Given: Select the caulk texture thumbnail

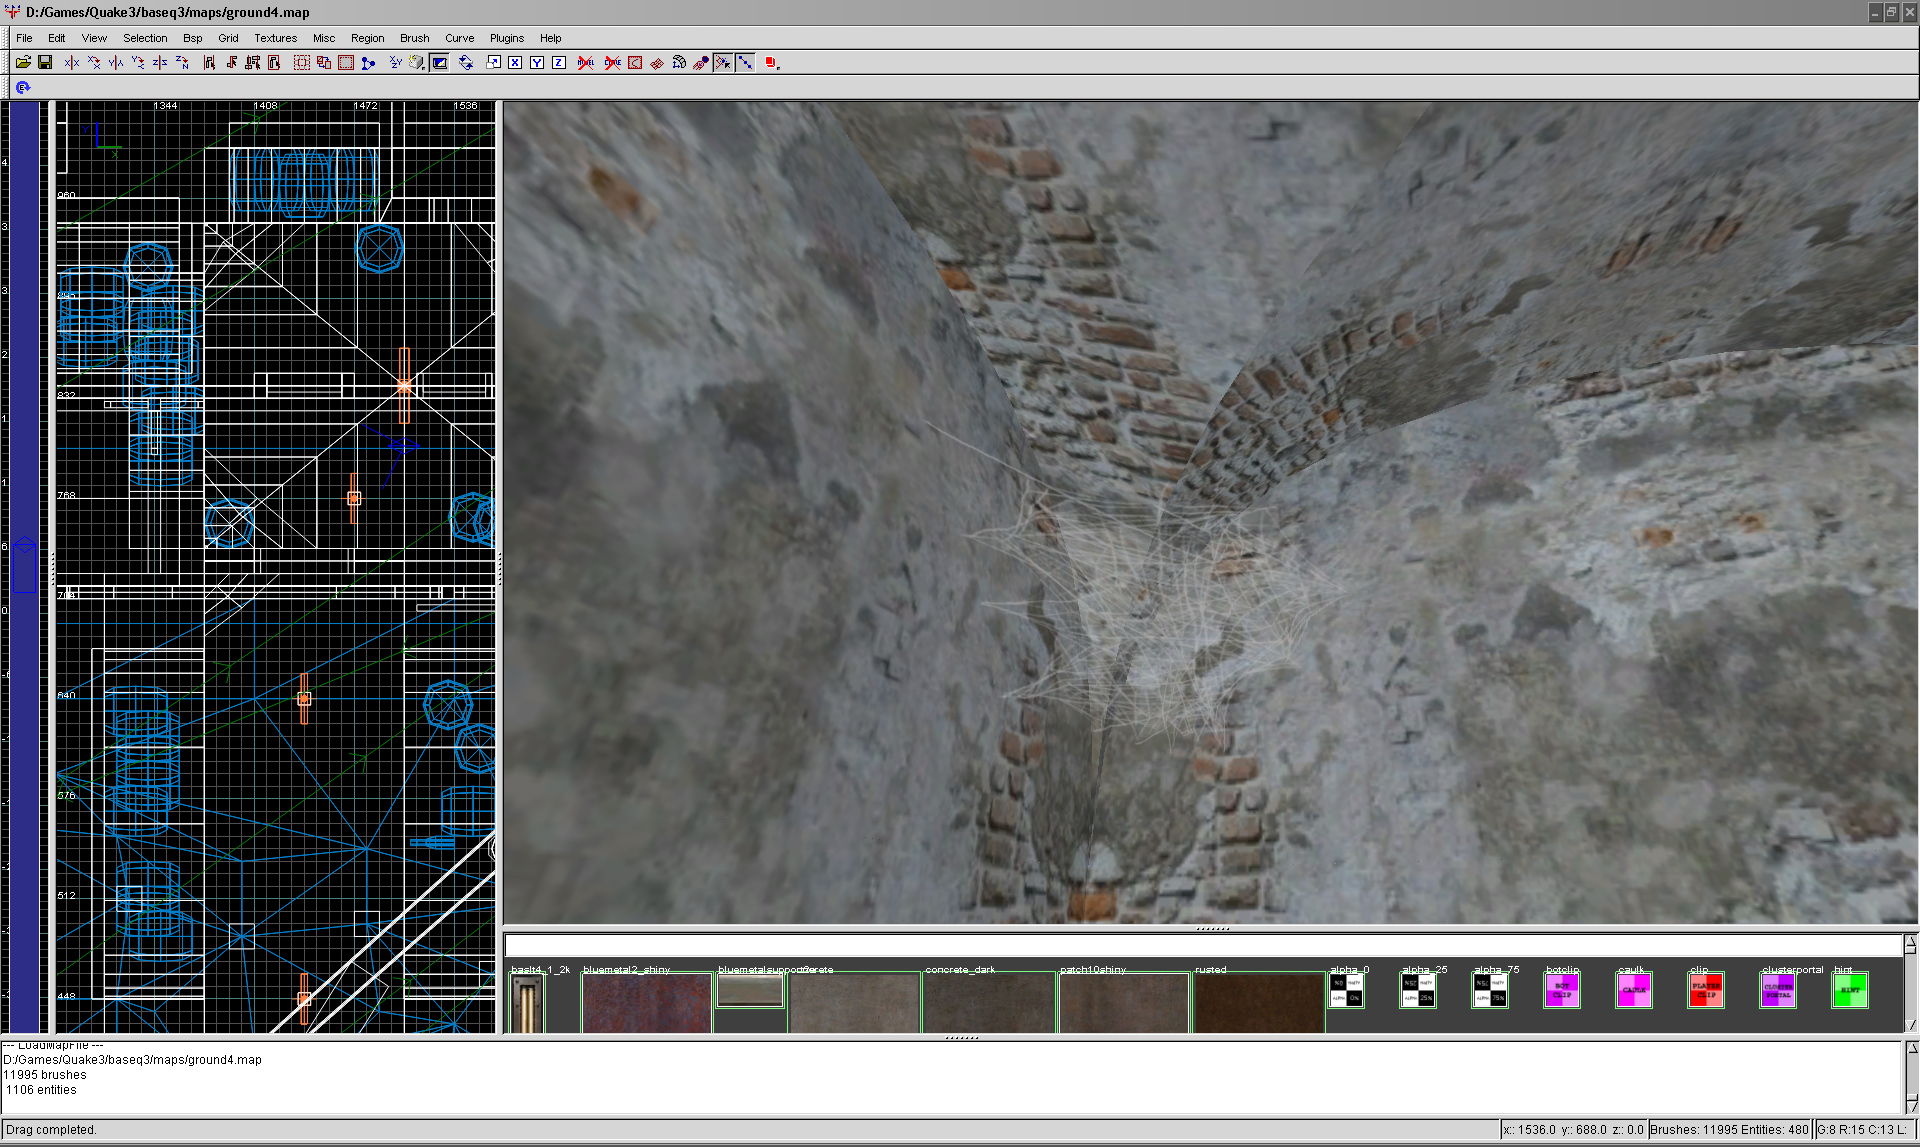Looking at the screenshot, I should (1633, 990).
